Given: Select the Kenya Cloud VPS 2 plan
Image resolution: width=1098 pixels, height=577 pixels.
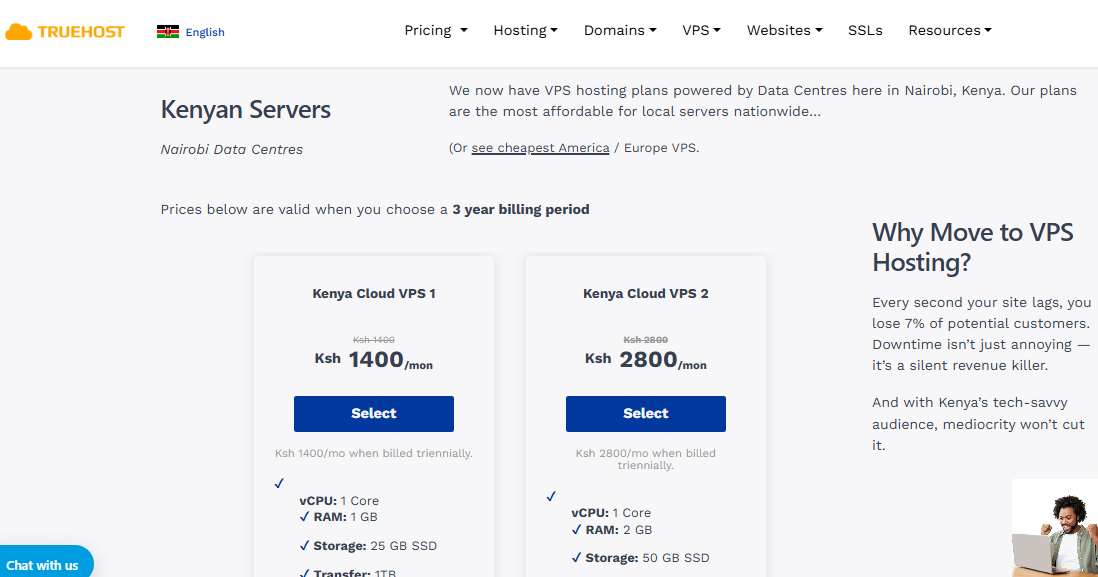Looking at the screenshot, I should click(x=646, y=414).
